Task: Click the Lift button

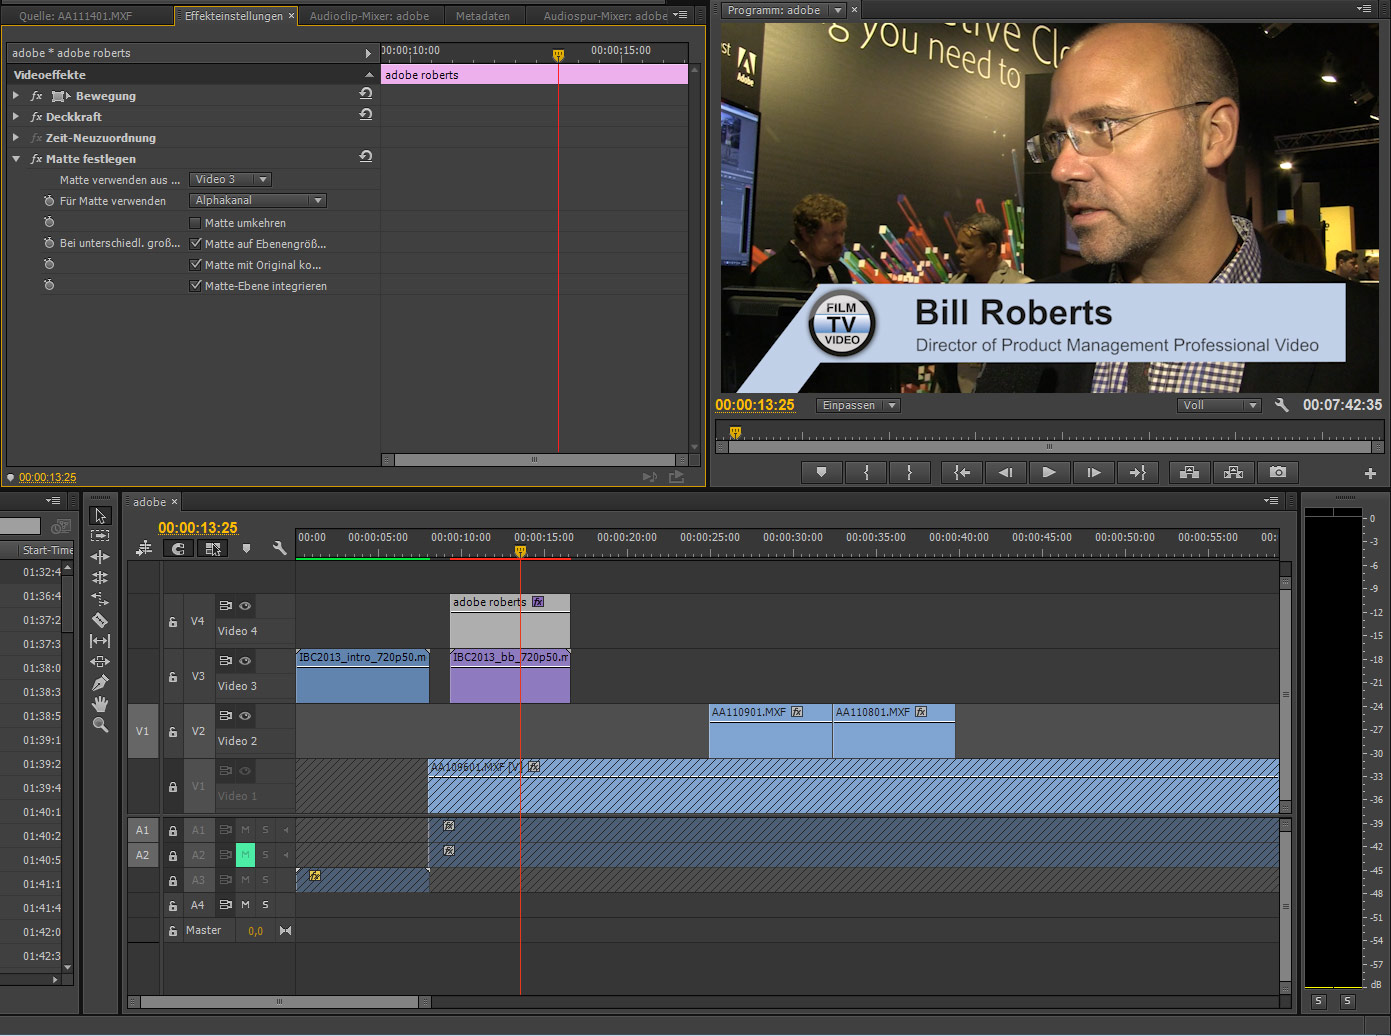Action: tap(1189, 472)
